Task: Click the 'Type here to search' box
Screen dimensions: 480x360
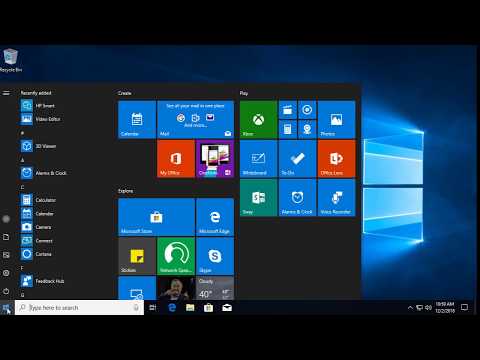Action: pos(79,308)
